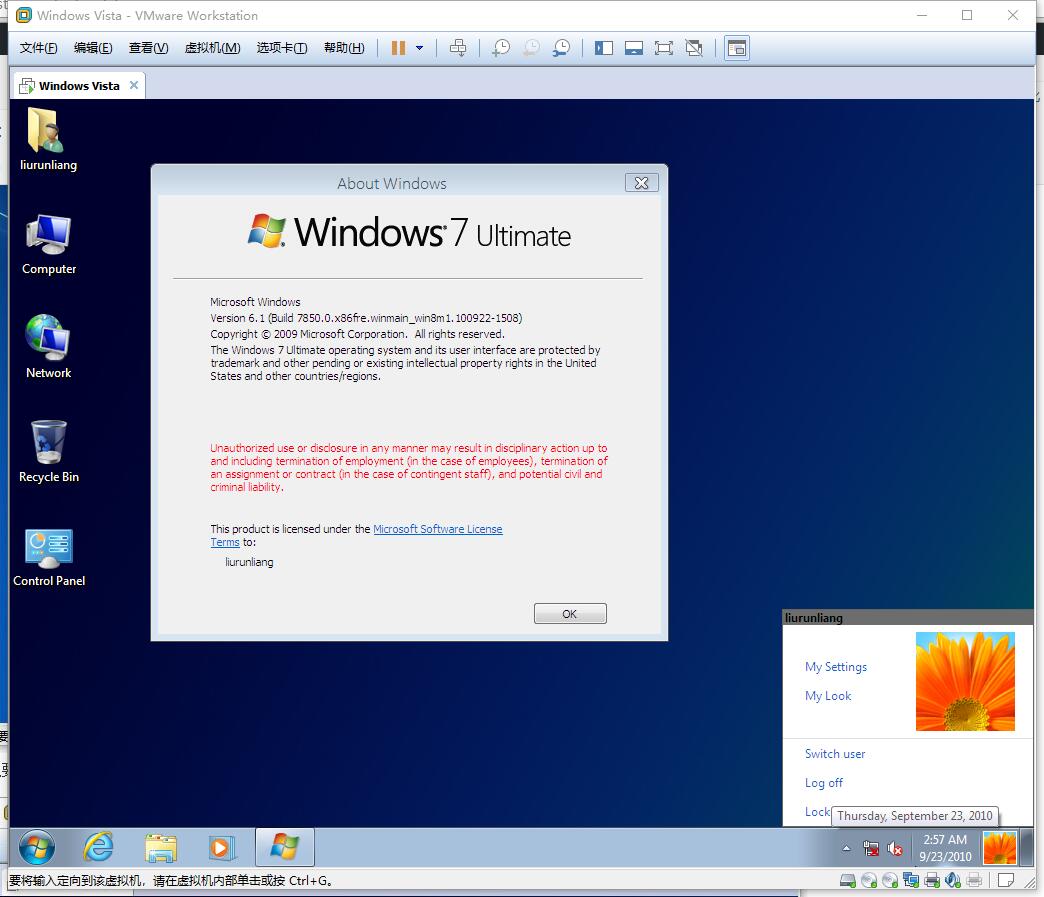Click the console view toolbar button

tap(737, 48)
